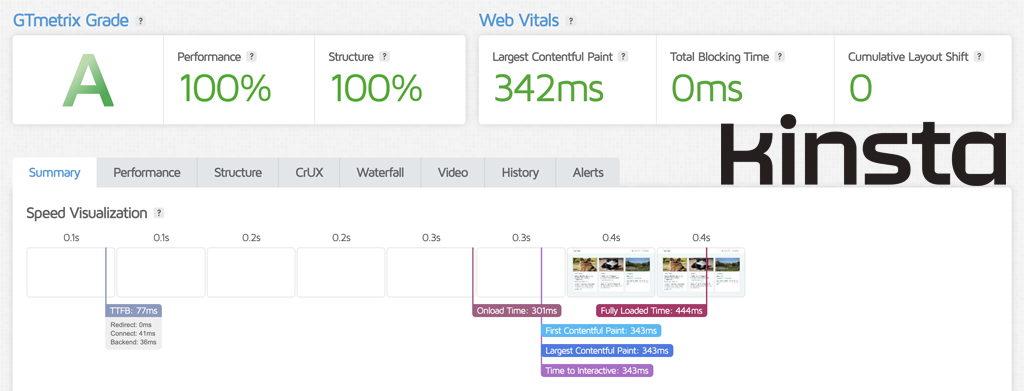The width and height of the screenshot is (1024, 391).
Task: Open the Web Vitals help icon
Action: [x=571, y=21]
